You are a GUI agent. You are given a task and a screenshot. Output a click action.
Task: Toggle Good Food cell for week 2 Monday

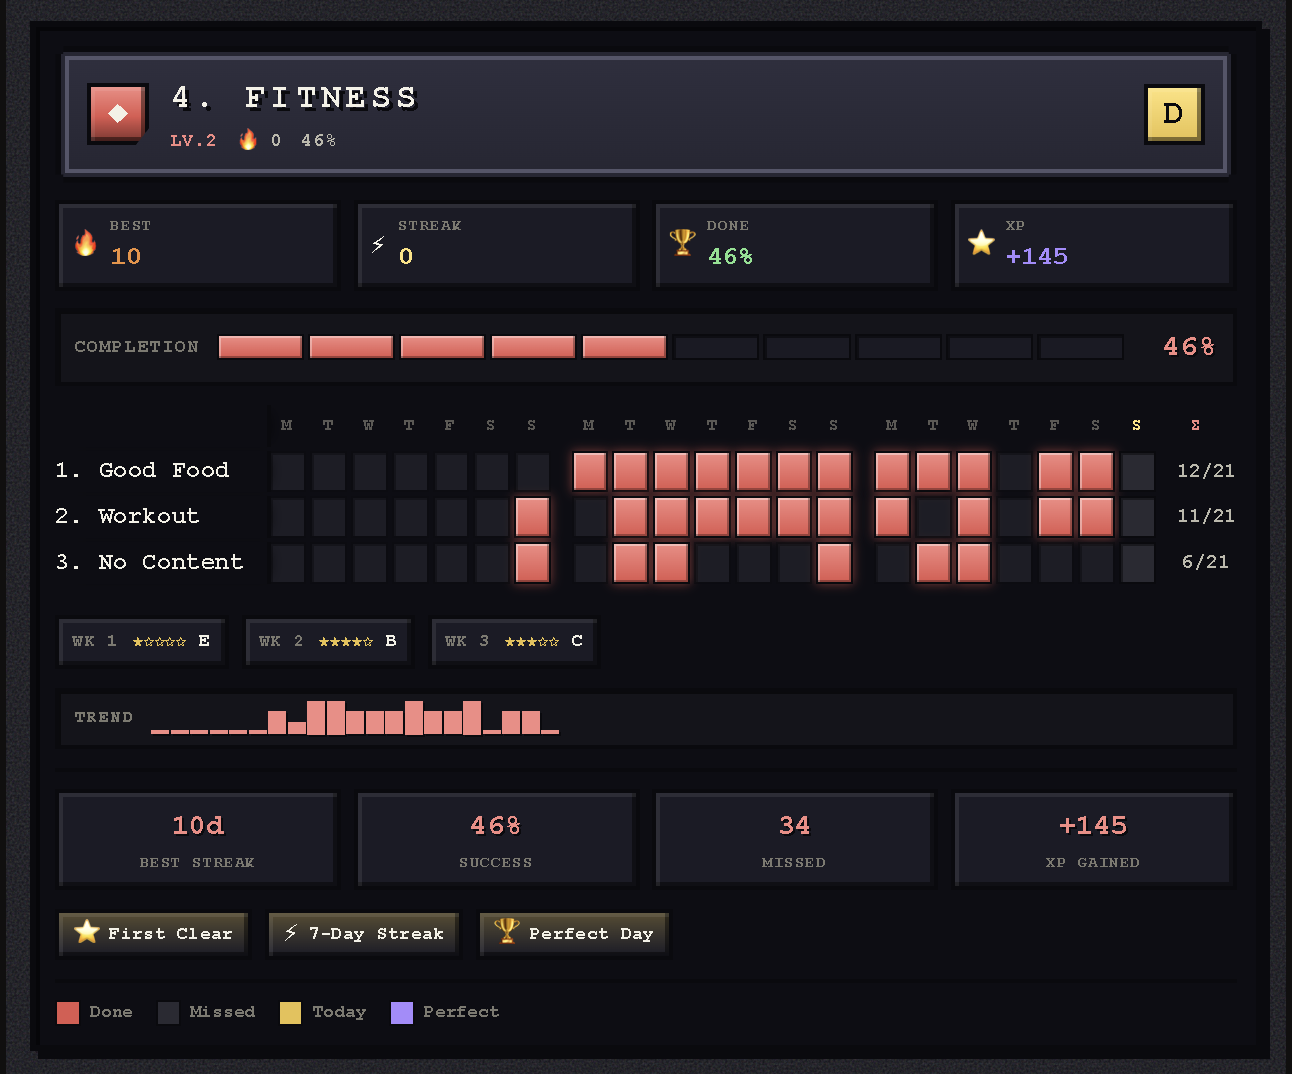click(589, 471)
